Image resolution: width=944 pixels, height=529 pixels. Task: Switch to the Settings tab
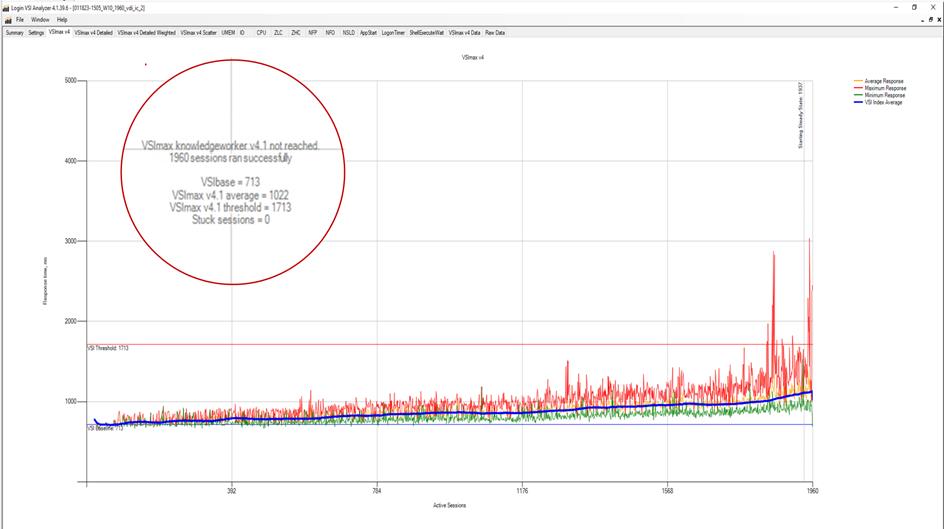point(36,32)
